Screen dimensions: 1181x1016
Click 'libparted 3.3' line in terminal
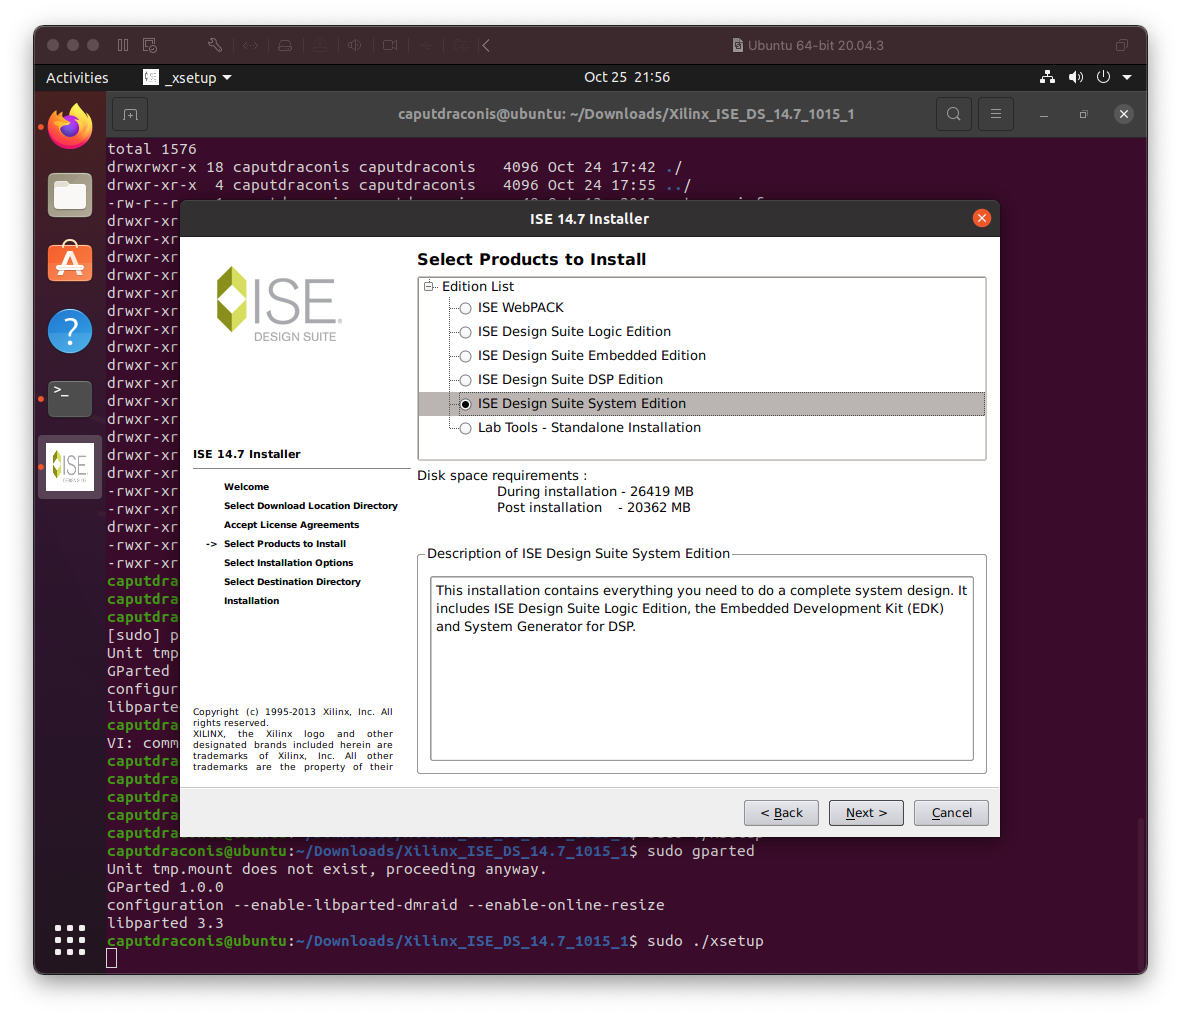click(165, 923)
